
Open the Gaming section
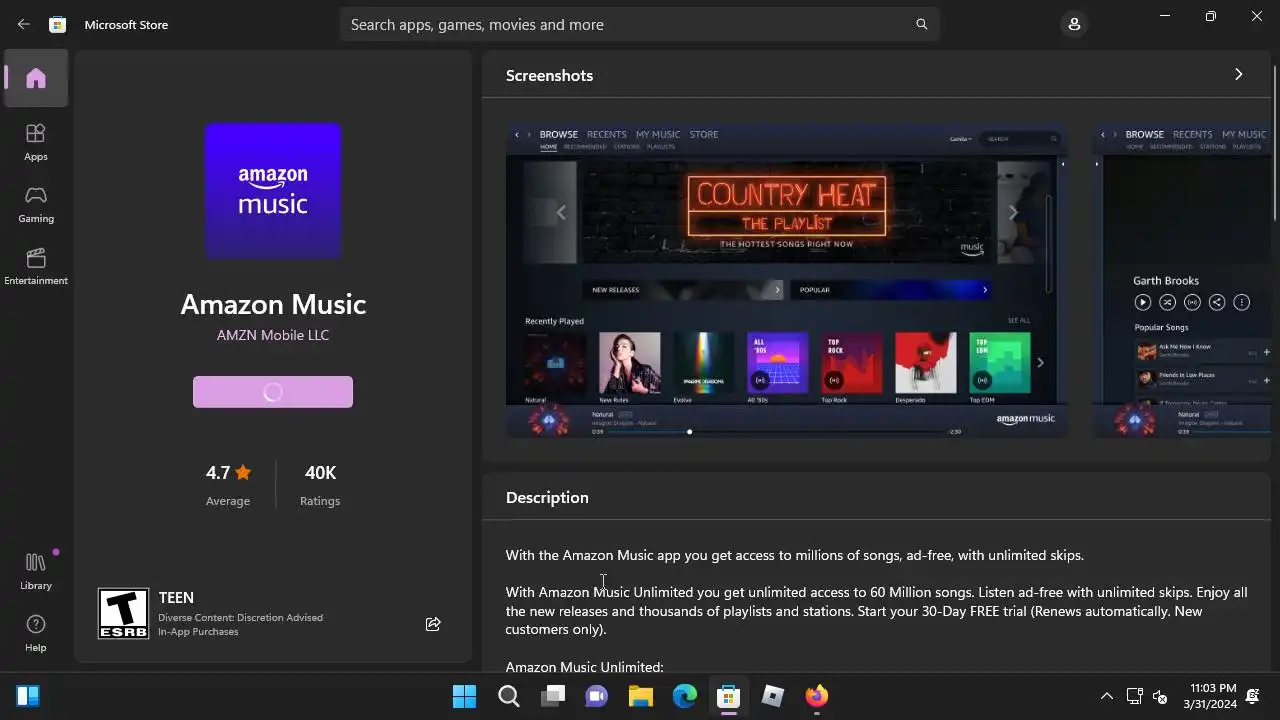pyautogui.click(x=36, y=204)
